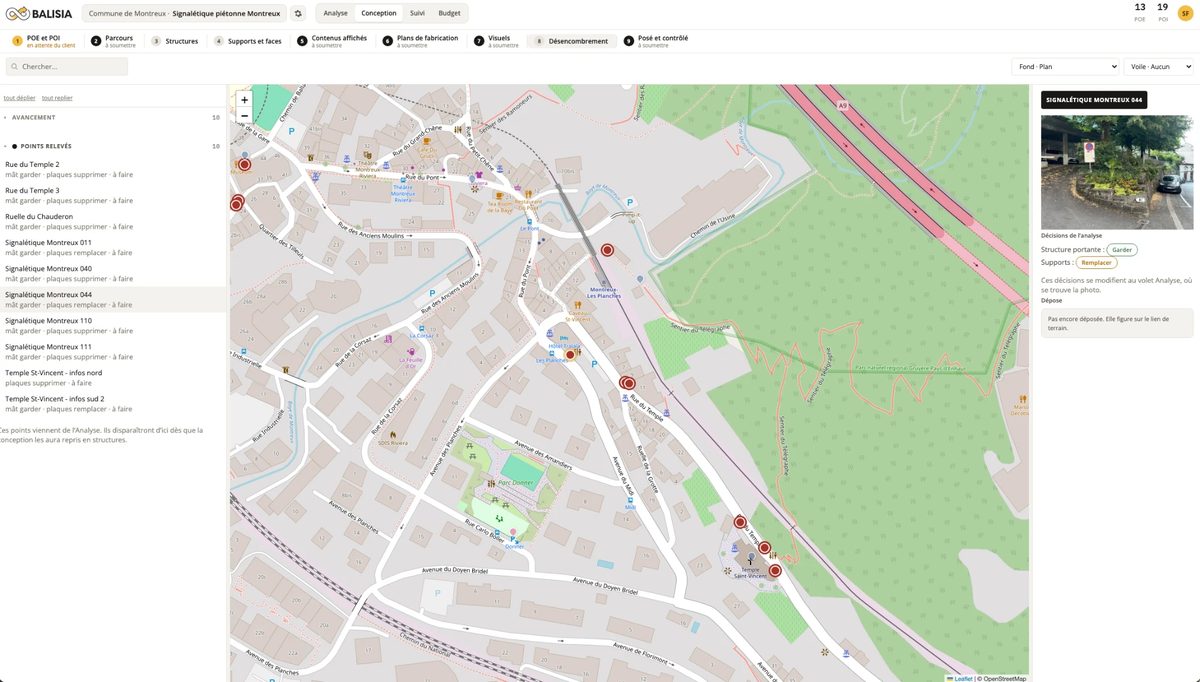
Task: Switch to the Budget tab
Action: coord(450,13)
